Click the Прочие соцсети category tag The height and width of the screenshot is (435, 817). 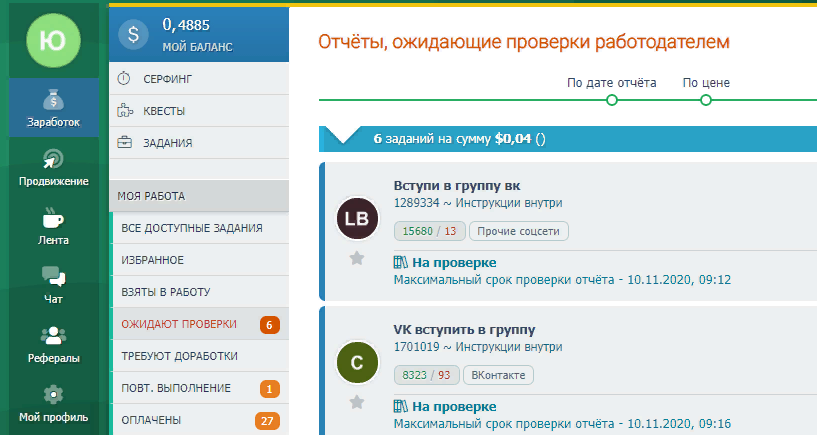pyautogui.click(x=519, y=231)
